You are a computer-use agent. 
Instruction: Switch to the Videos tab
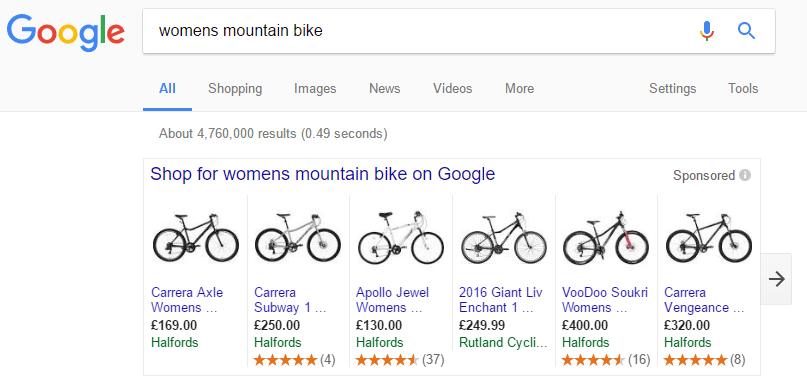point(452,89)
